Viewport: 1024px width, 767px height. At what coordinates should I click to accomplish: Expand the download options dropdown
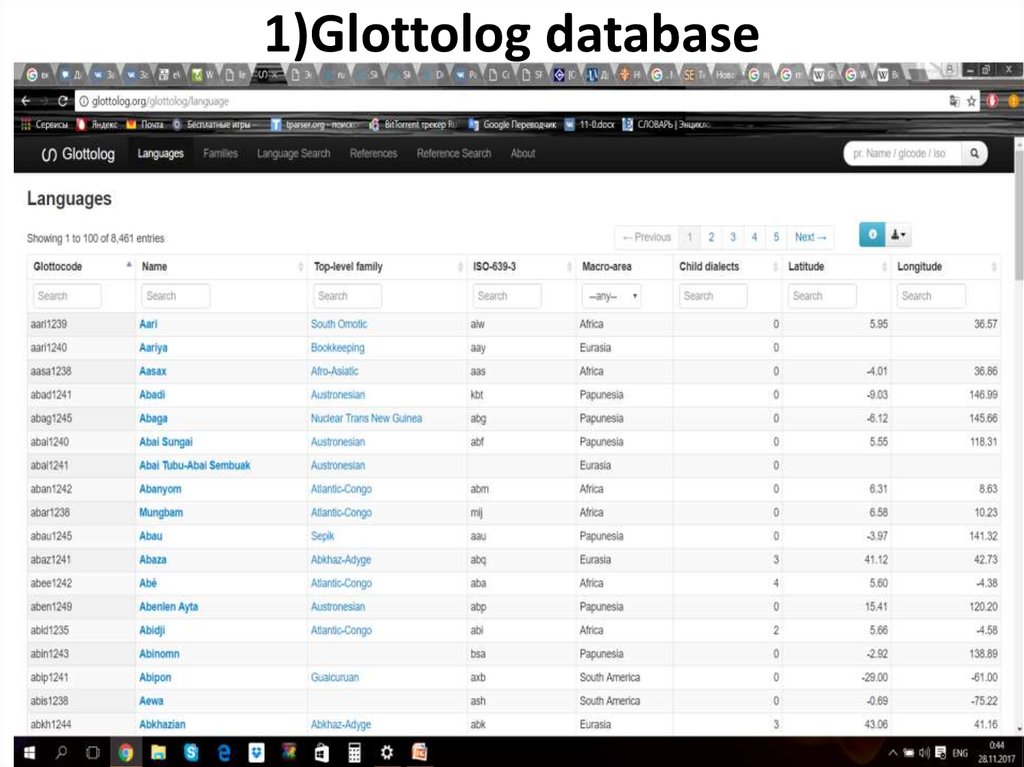pos(898,235)
